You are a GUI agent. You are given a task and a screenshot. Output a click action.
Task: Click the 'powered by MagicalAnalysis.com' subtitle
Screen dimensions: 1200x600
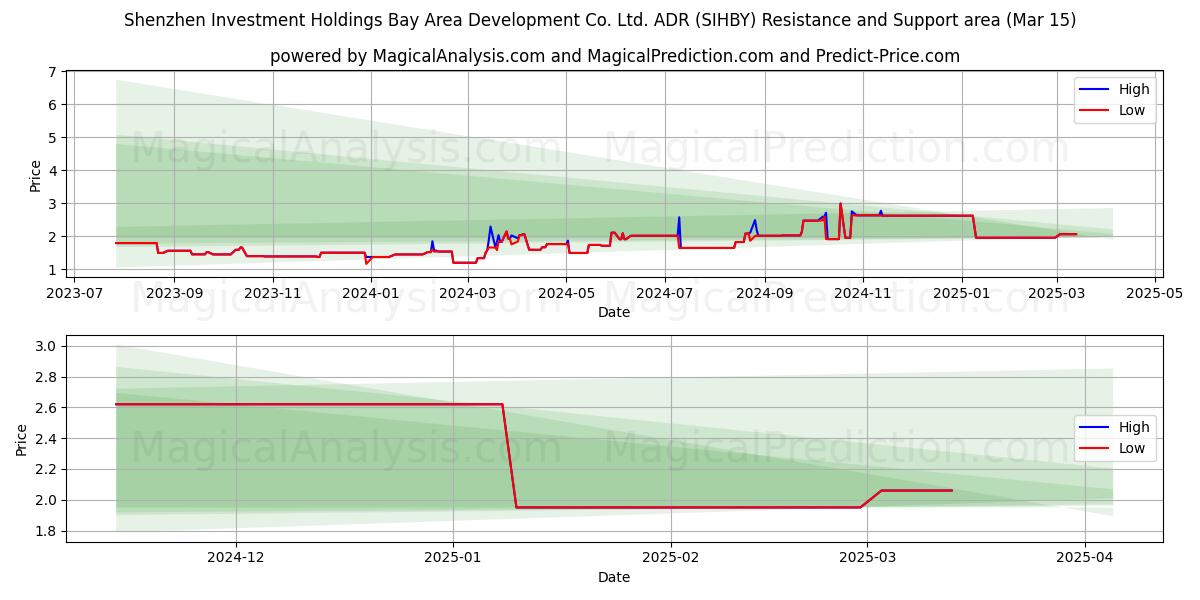614,56
